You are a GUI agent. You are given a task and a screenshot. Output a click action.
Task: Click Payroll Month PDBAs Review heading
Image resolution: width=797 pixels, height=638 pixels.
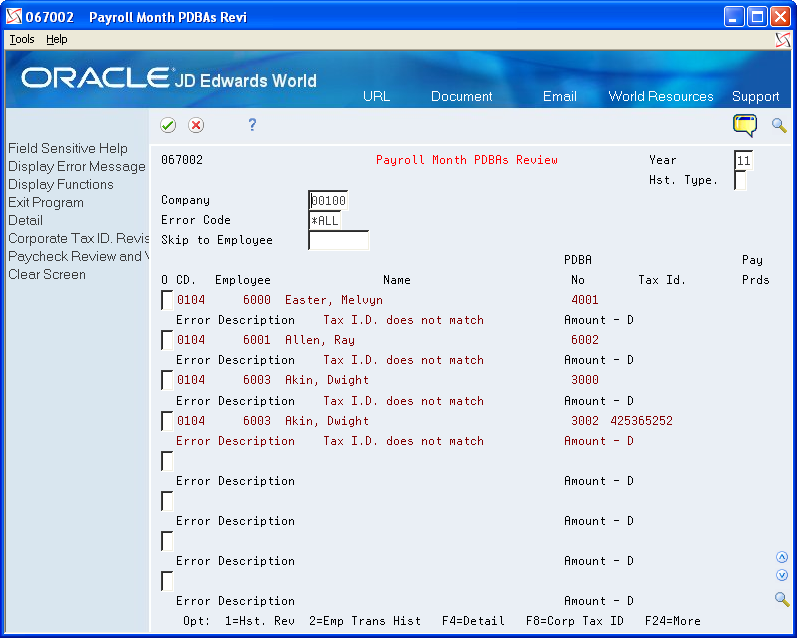point(467,160)
